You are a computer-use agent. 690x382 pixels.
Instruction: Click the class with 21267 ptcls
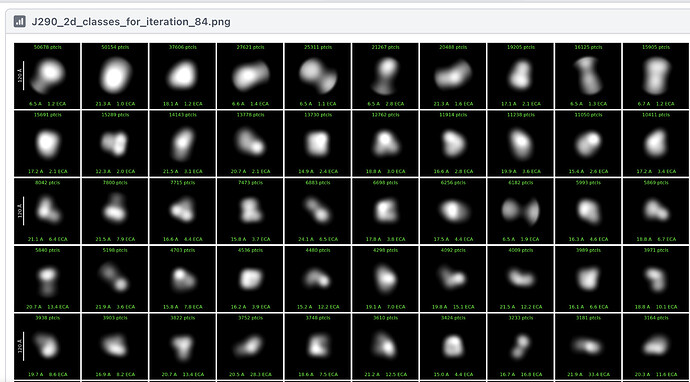385,76
